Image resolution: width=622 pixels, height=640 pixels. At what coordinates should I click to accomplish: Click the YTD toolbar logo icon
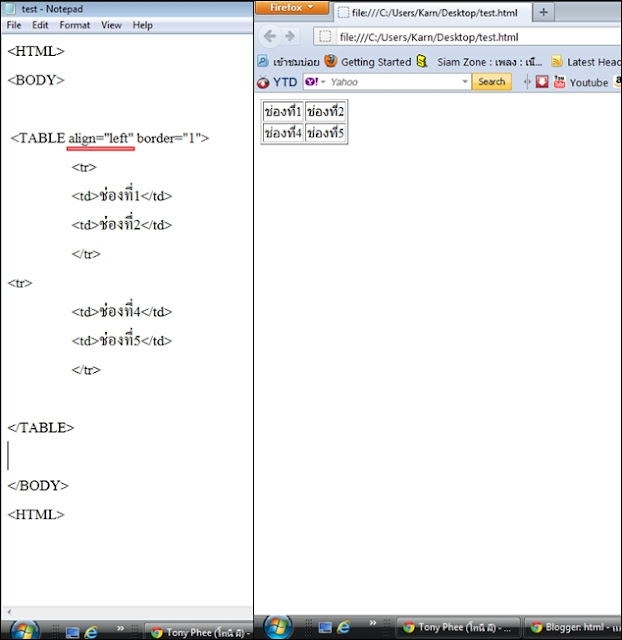[263, 82]
